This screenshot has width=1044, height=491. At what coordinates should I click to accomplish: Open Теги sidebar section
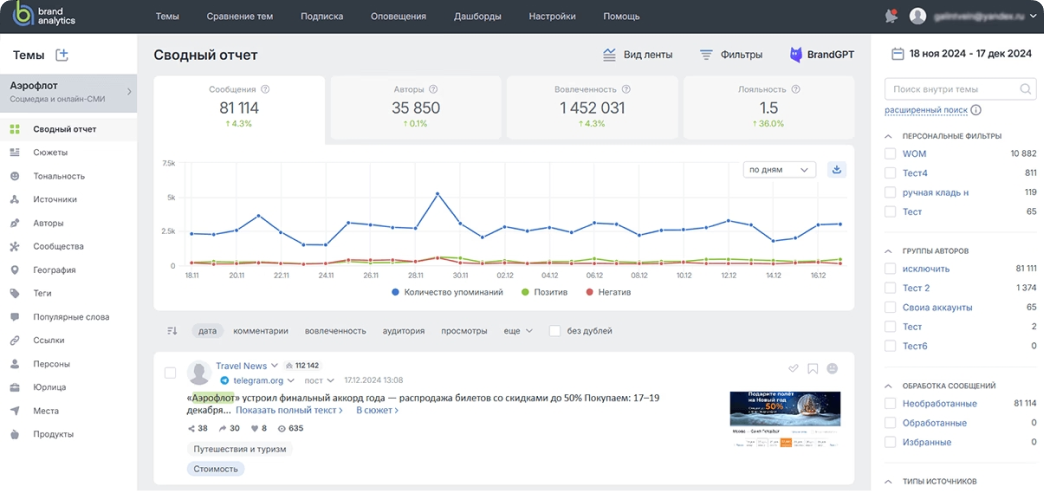42,293
